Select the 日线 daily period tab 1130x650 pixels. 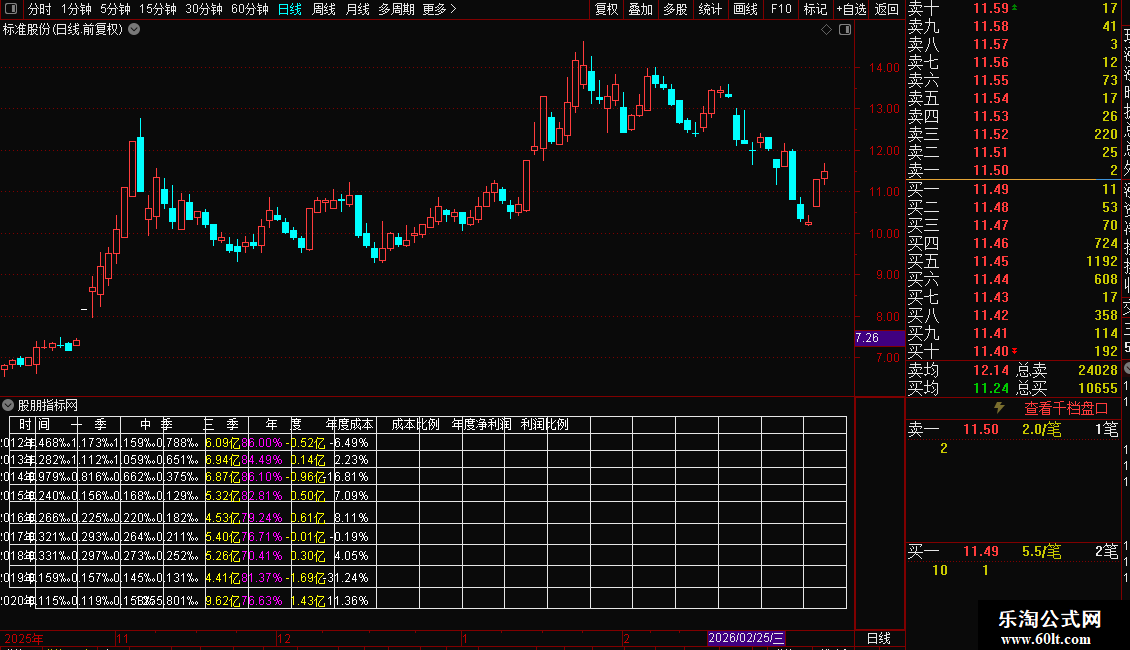click(x=290, y=9)
